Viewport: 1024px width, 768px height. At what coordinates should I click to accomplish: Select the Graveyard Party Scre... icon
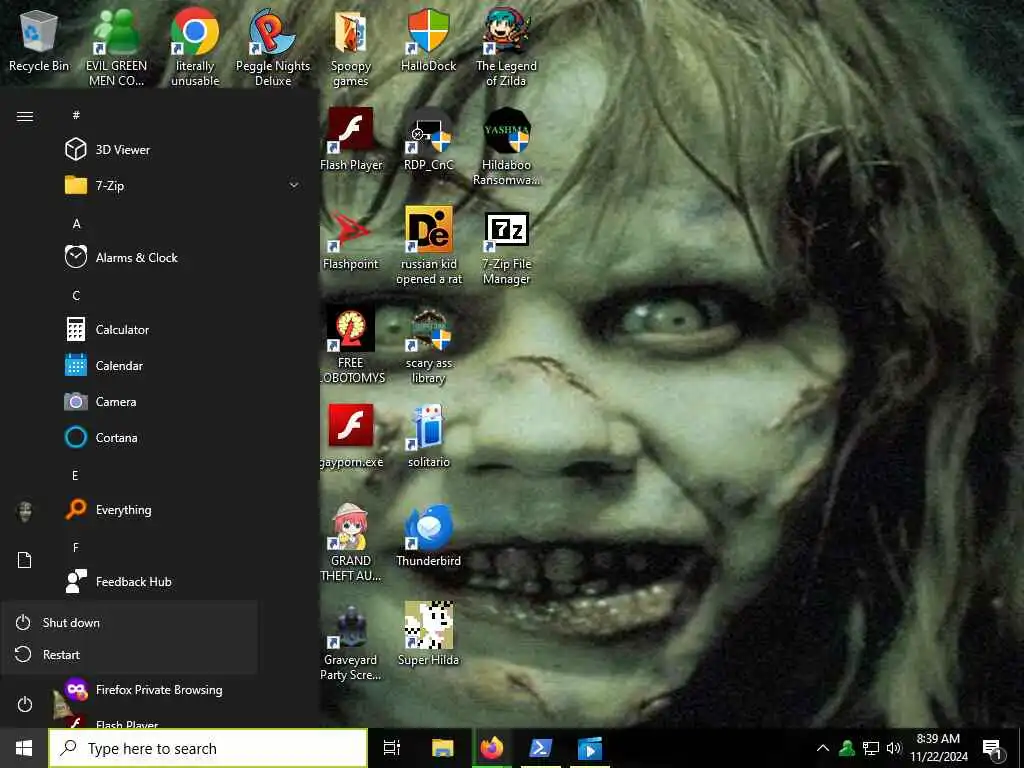351,643
